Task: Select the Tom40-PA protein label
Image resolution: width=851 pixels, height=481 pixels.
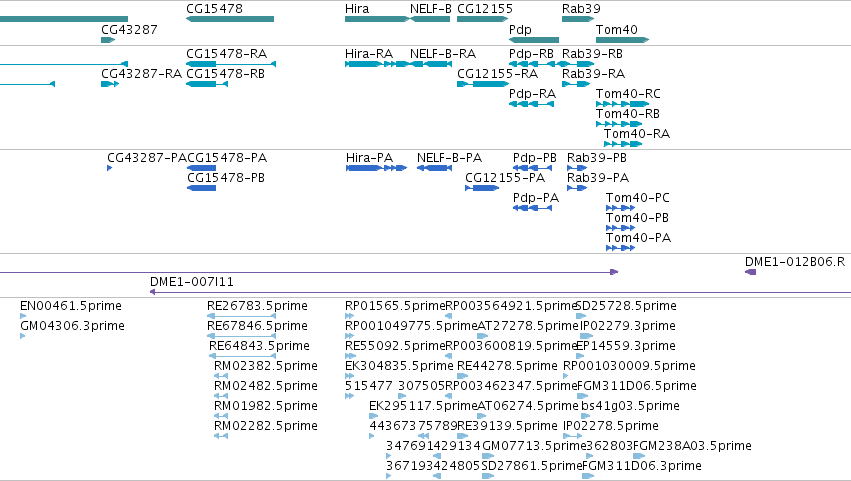Action: pos(638,238)
